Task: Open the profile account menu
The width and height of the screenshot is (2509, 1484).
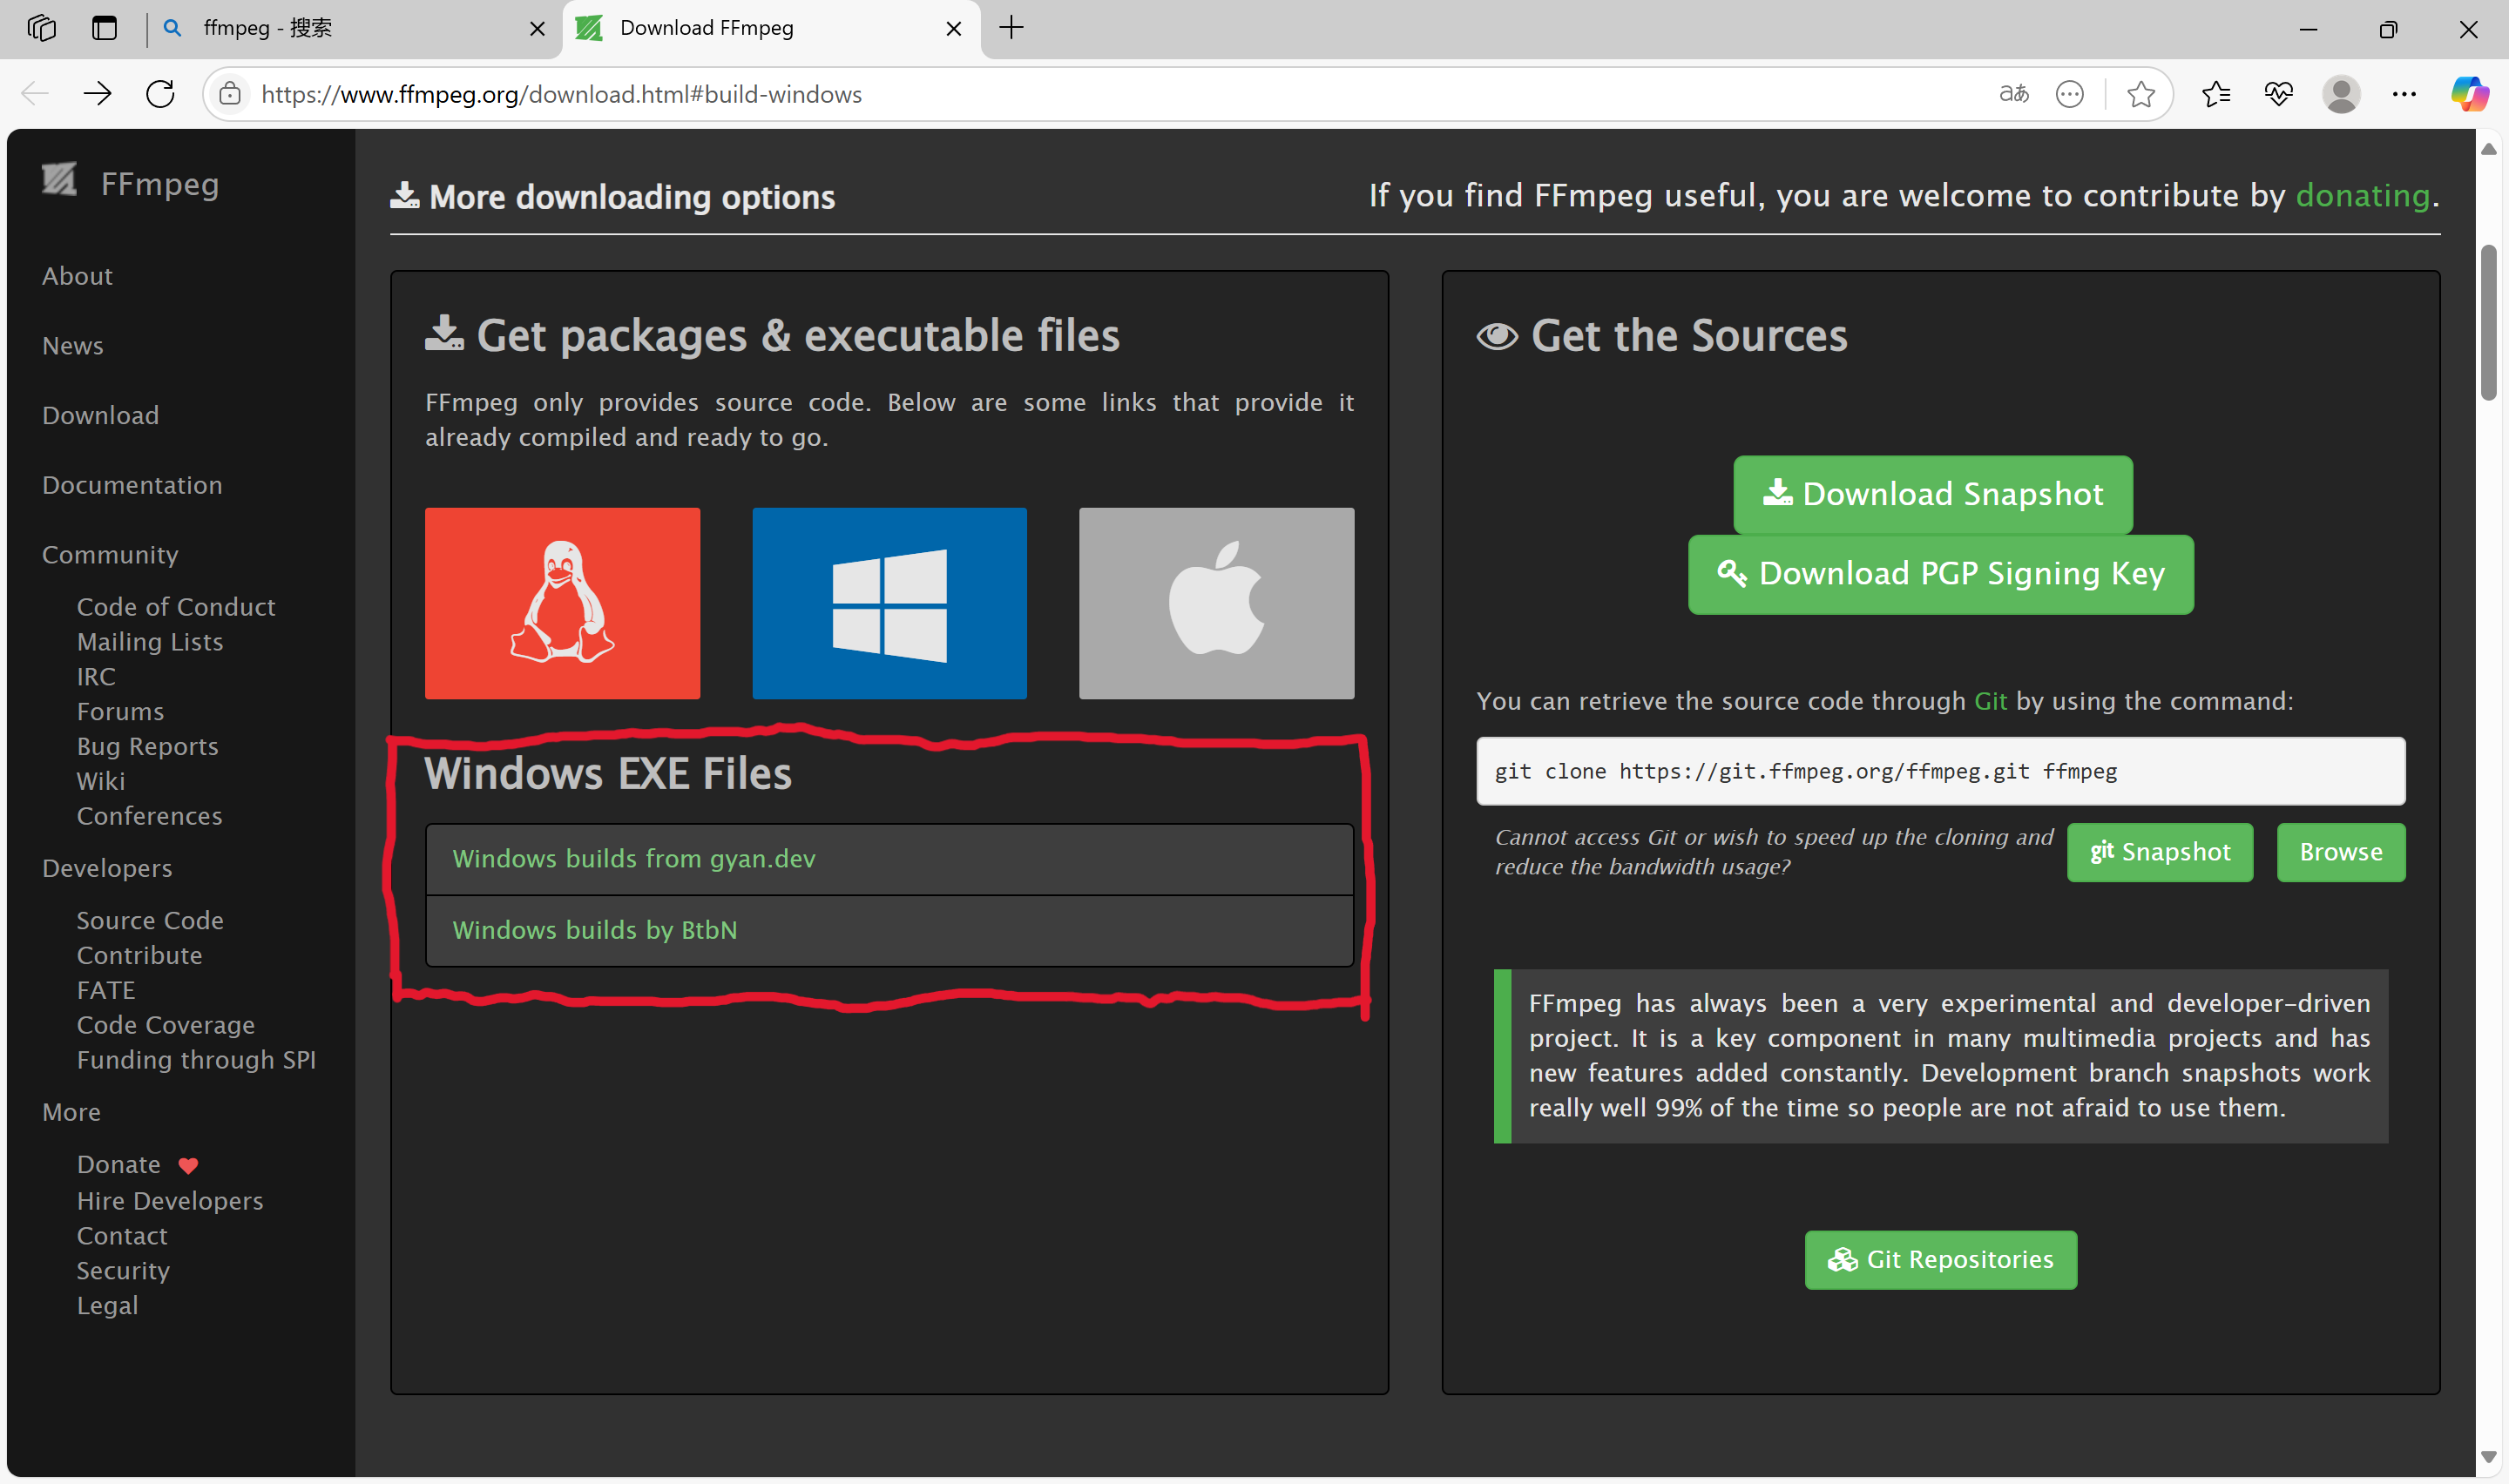Action: (x=2340, y=94)
